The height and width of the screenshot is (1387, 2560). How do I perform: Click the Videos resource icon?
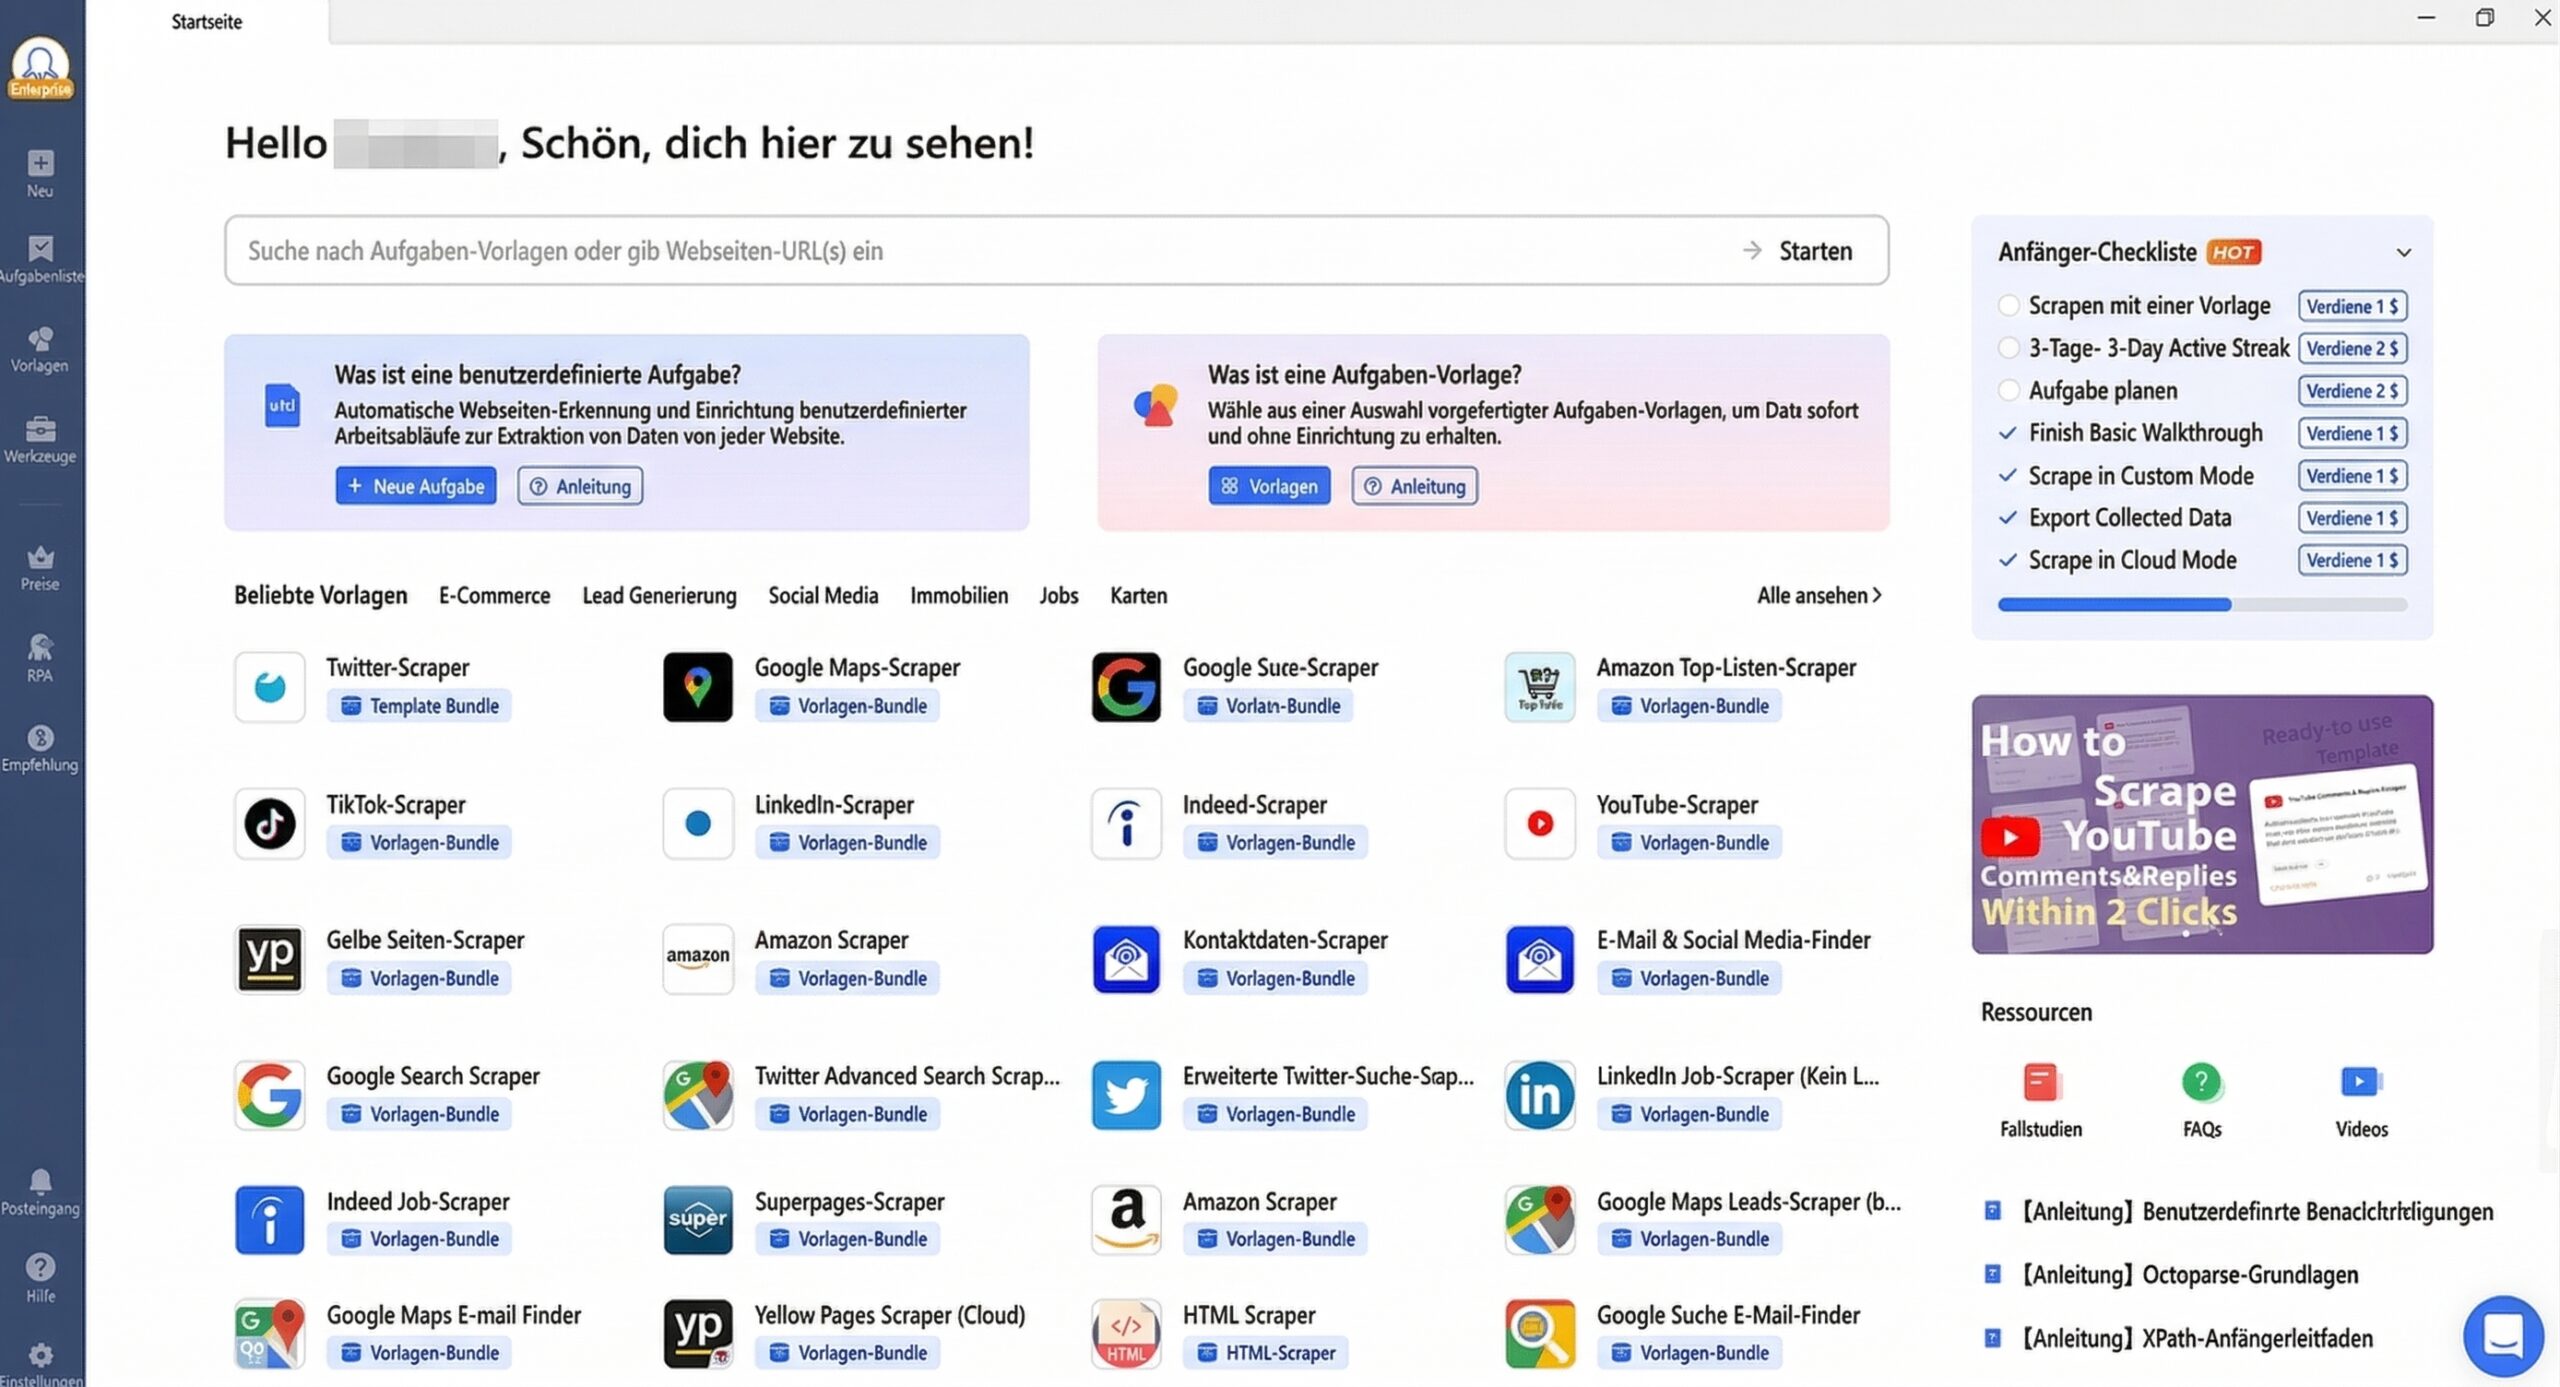pyautogui.click(x=2361, y=1082)
